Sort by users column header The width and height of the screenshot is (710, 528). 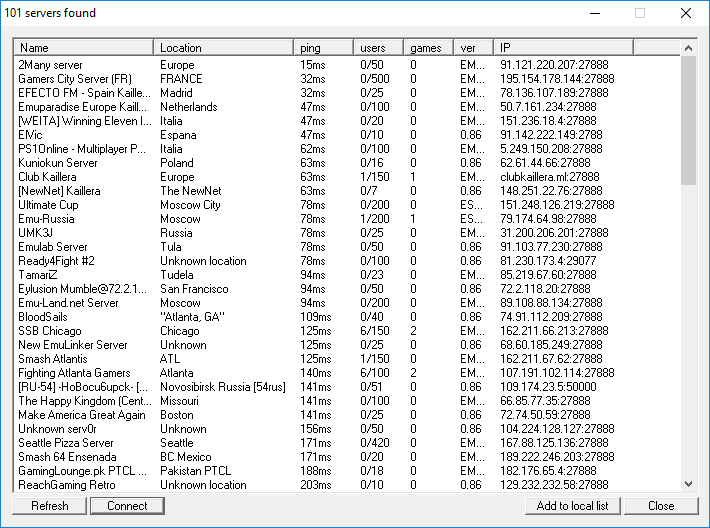(379, 48)
